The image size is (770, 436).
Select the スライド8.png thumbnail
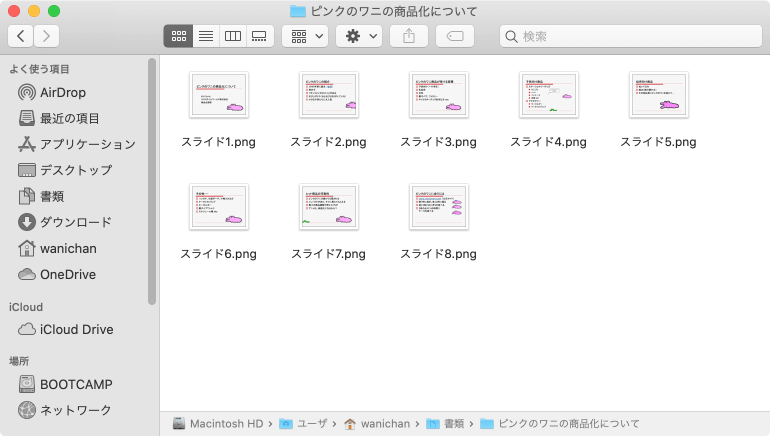pos(439,207)
